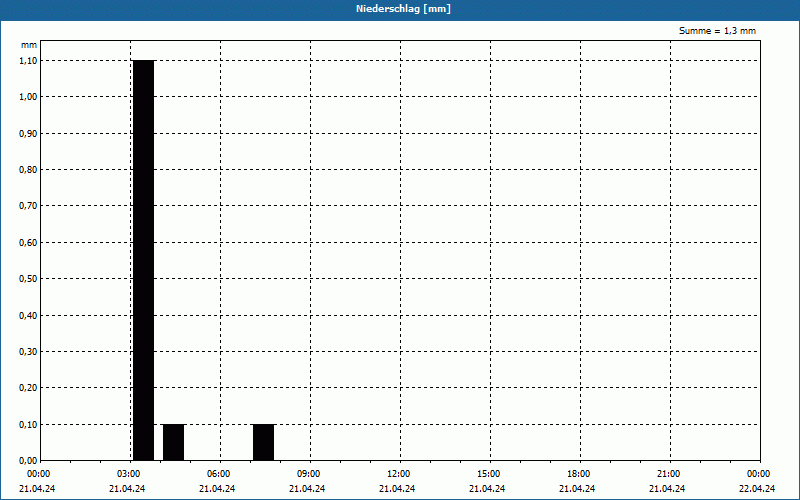
Task: Click the 18:00 x-axis time label
Action: point(578,474)
